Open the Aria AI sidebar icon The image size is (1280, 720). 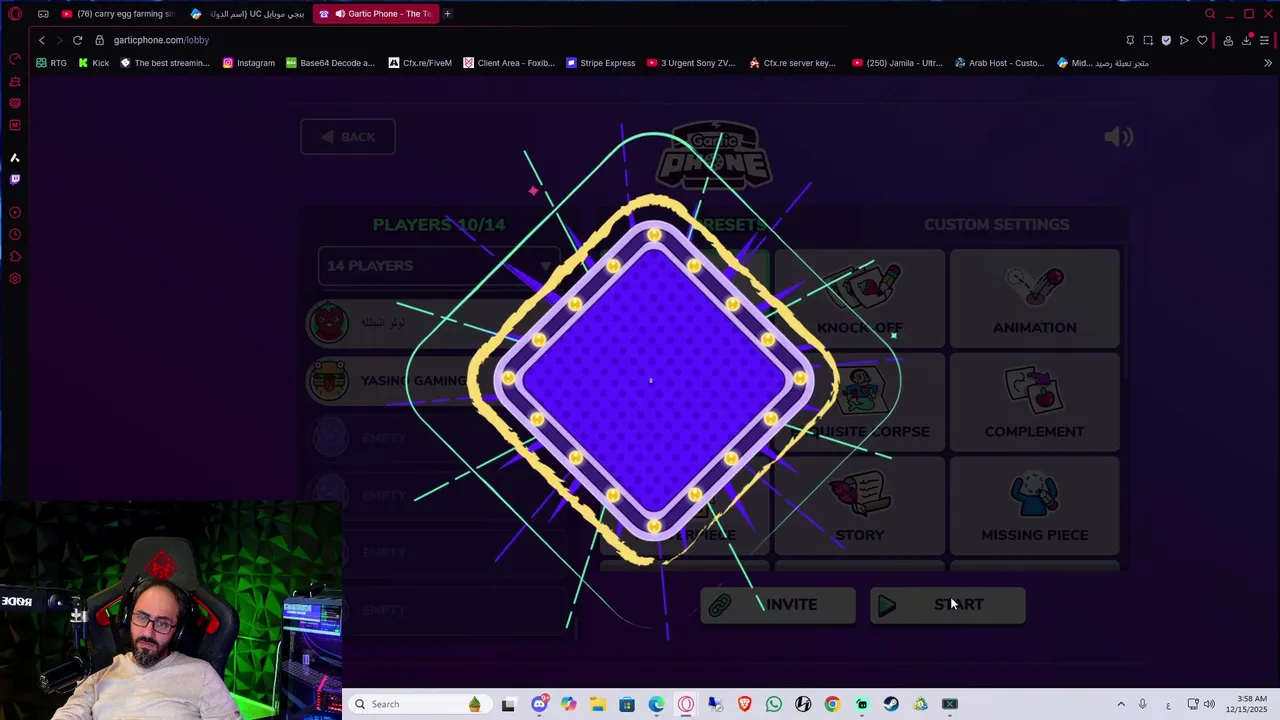point(14,158)
